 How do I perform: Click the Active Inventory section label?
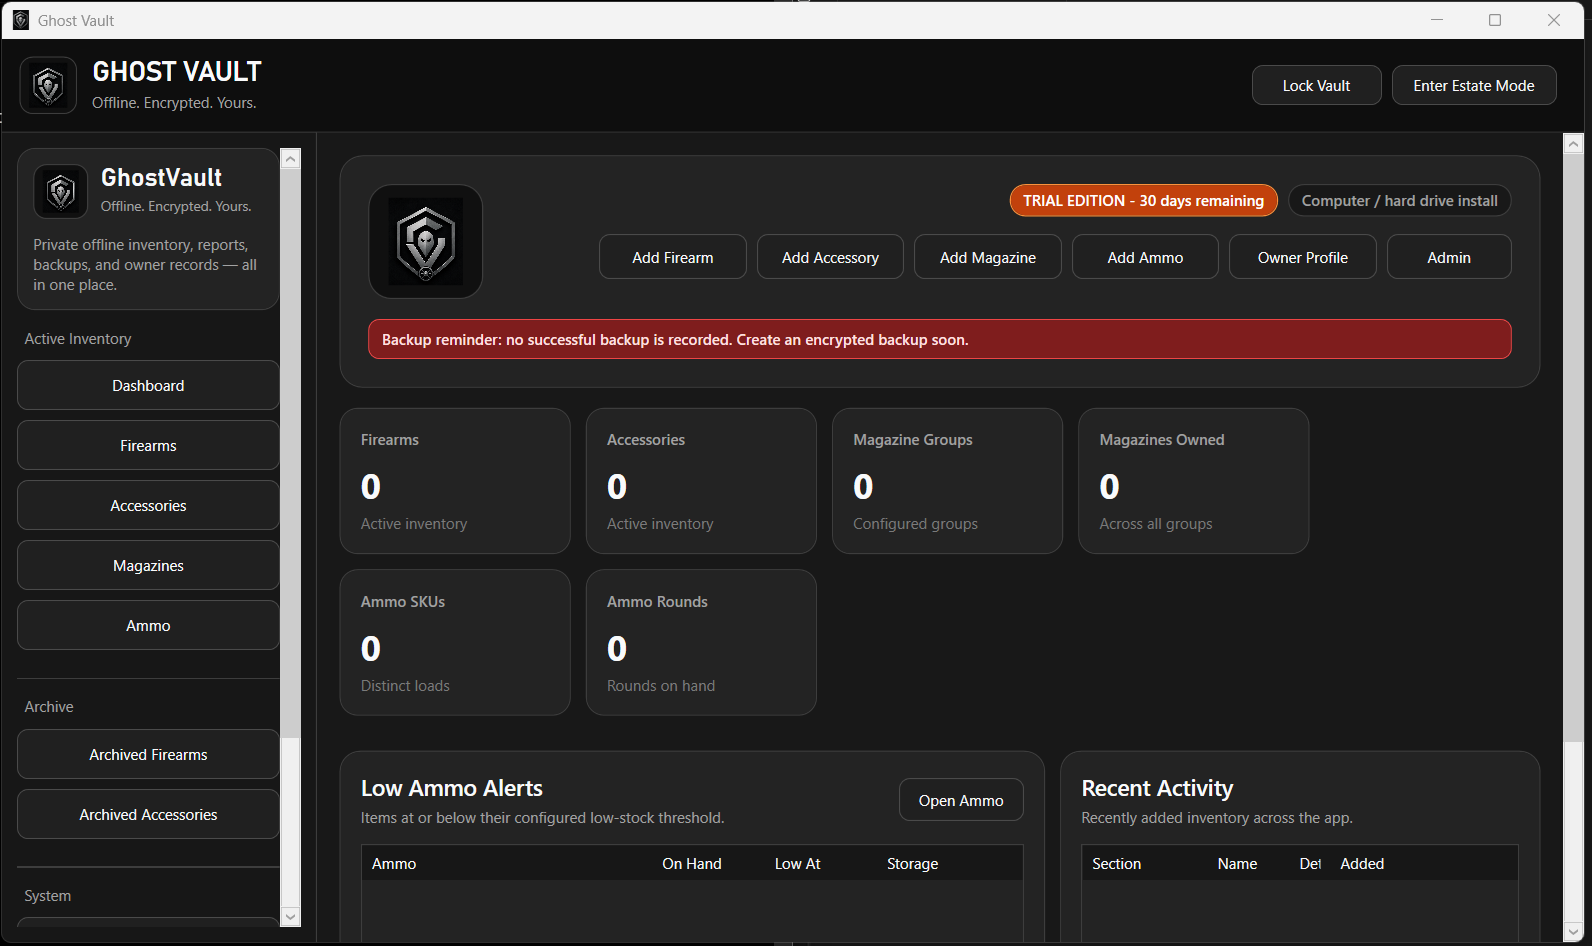(78, 339)
